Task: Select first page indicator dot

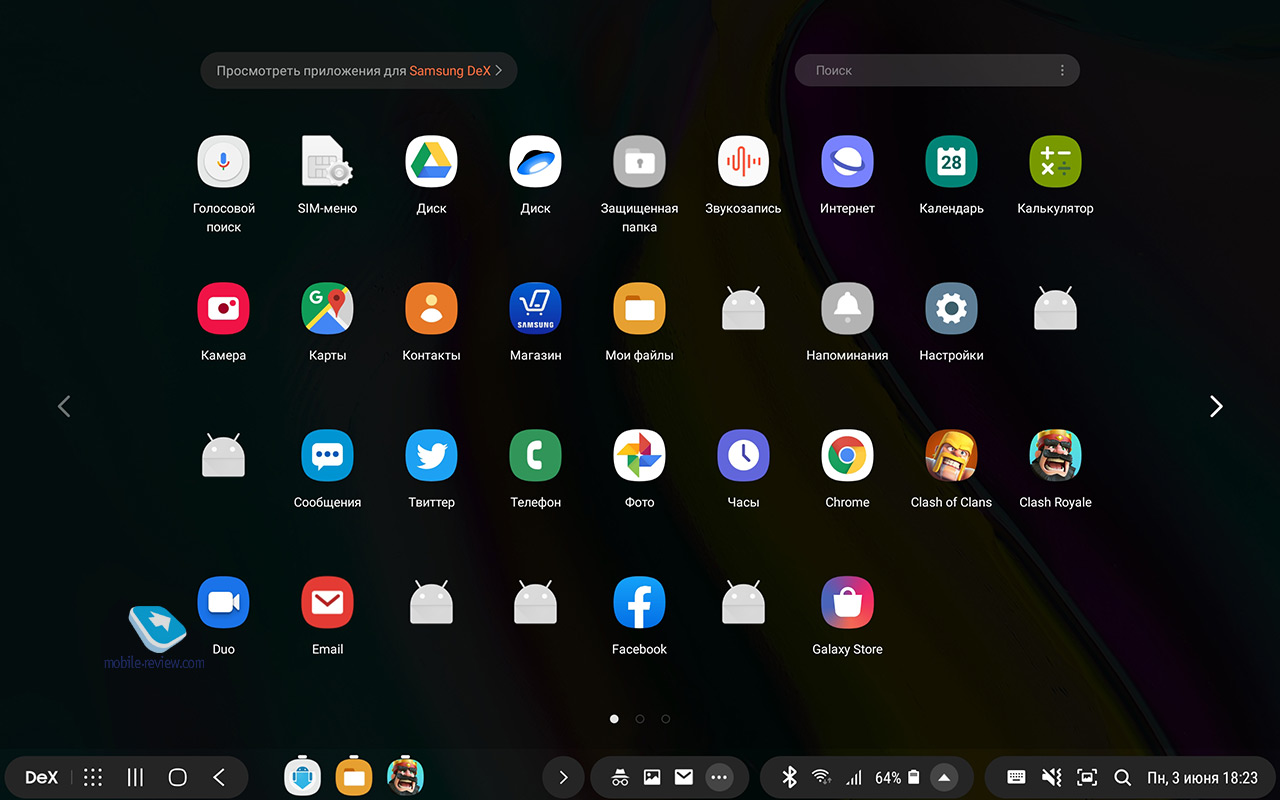Action: (614, 718)
